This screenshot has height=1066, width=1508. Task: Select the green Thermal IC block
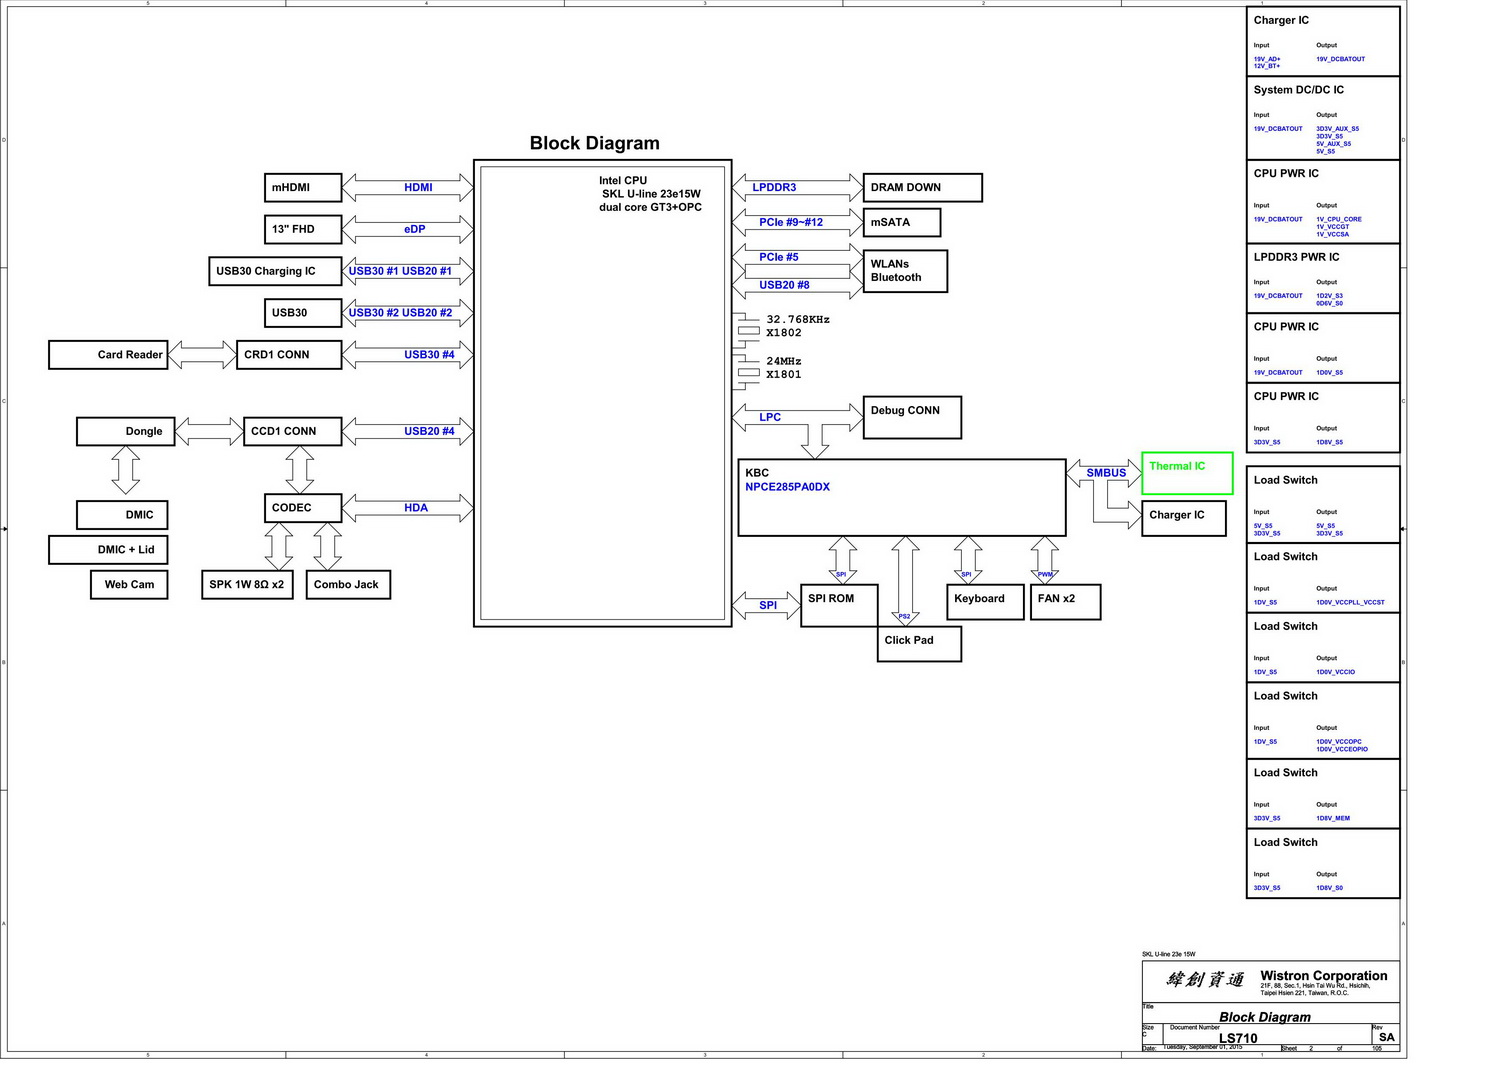pyautogui.click(x=1187, y=473)
